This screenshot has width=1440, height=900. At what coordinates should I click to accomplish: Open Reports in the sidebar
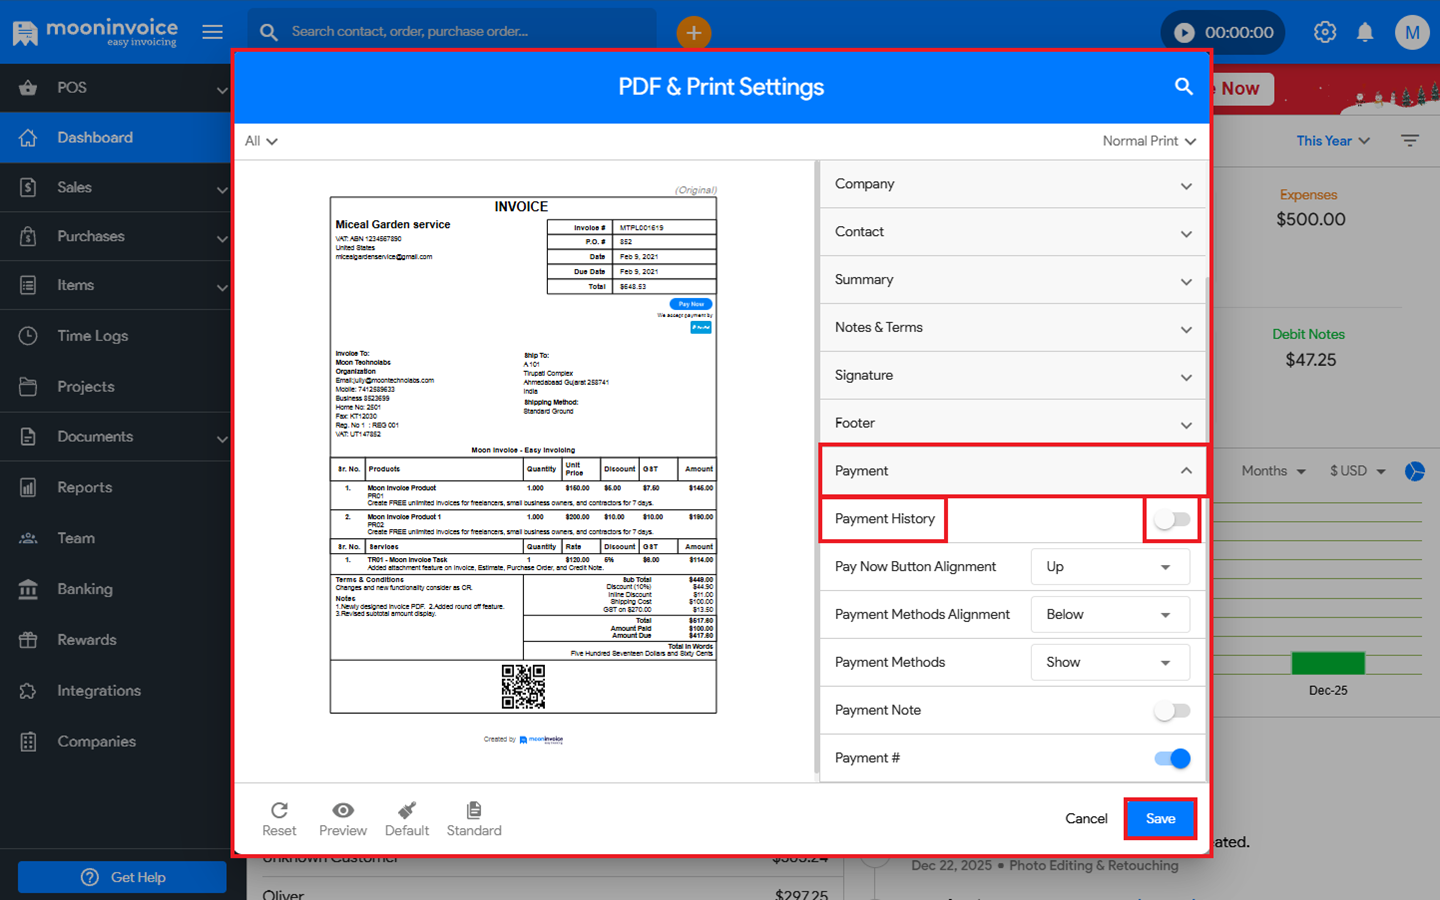coord(85,488)
